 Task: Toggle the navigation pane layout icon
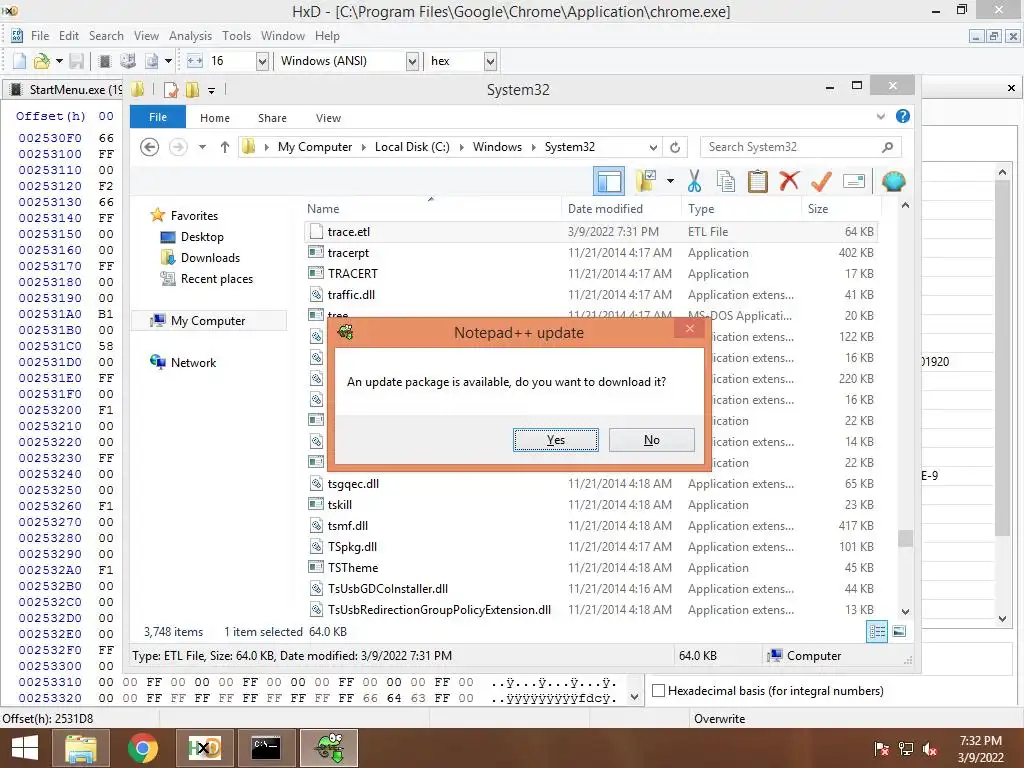click(x=609, y=181)
